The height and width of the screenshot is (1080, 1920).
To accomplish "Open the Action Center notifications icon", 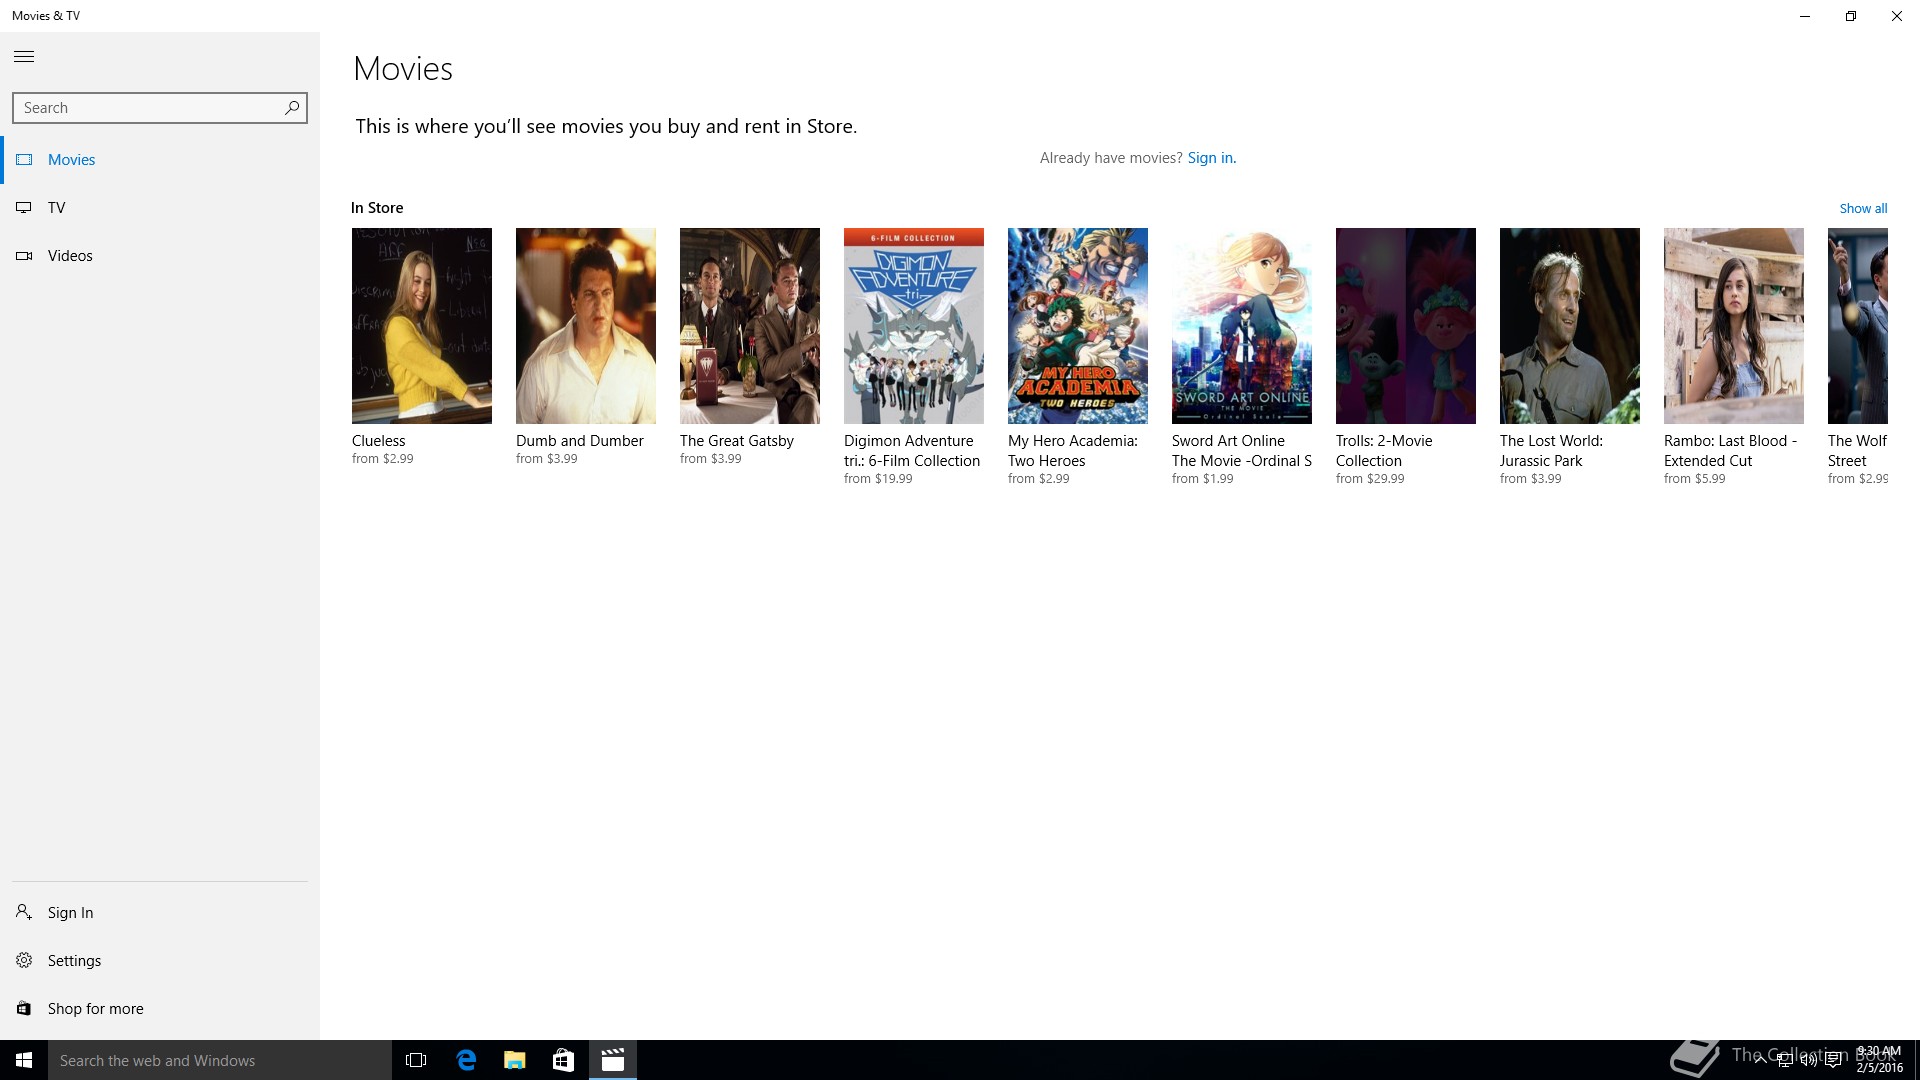I will click(1834, 1060).
